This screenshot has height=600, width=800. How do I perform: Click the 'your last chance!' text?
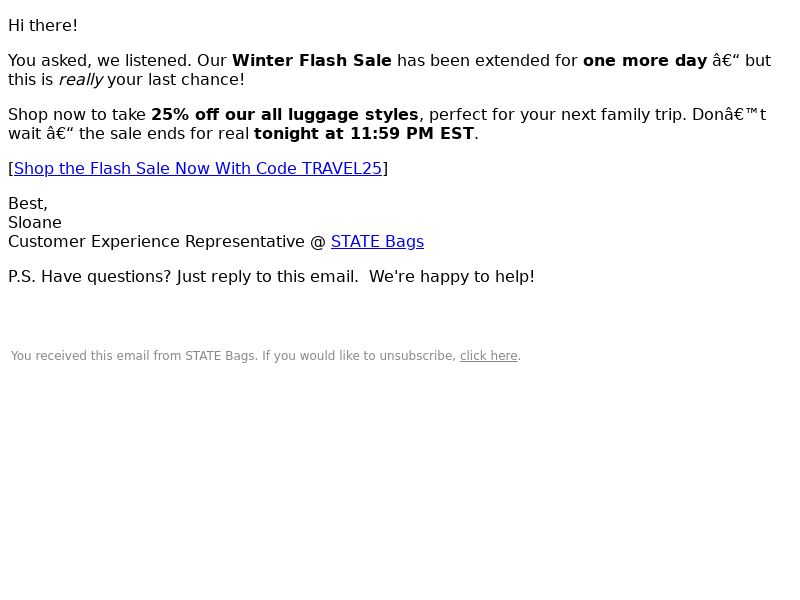pyautogui.click(x=176, y=80)
